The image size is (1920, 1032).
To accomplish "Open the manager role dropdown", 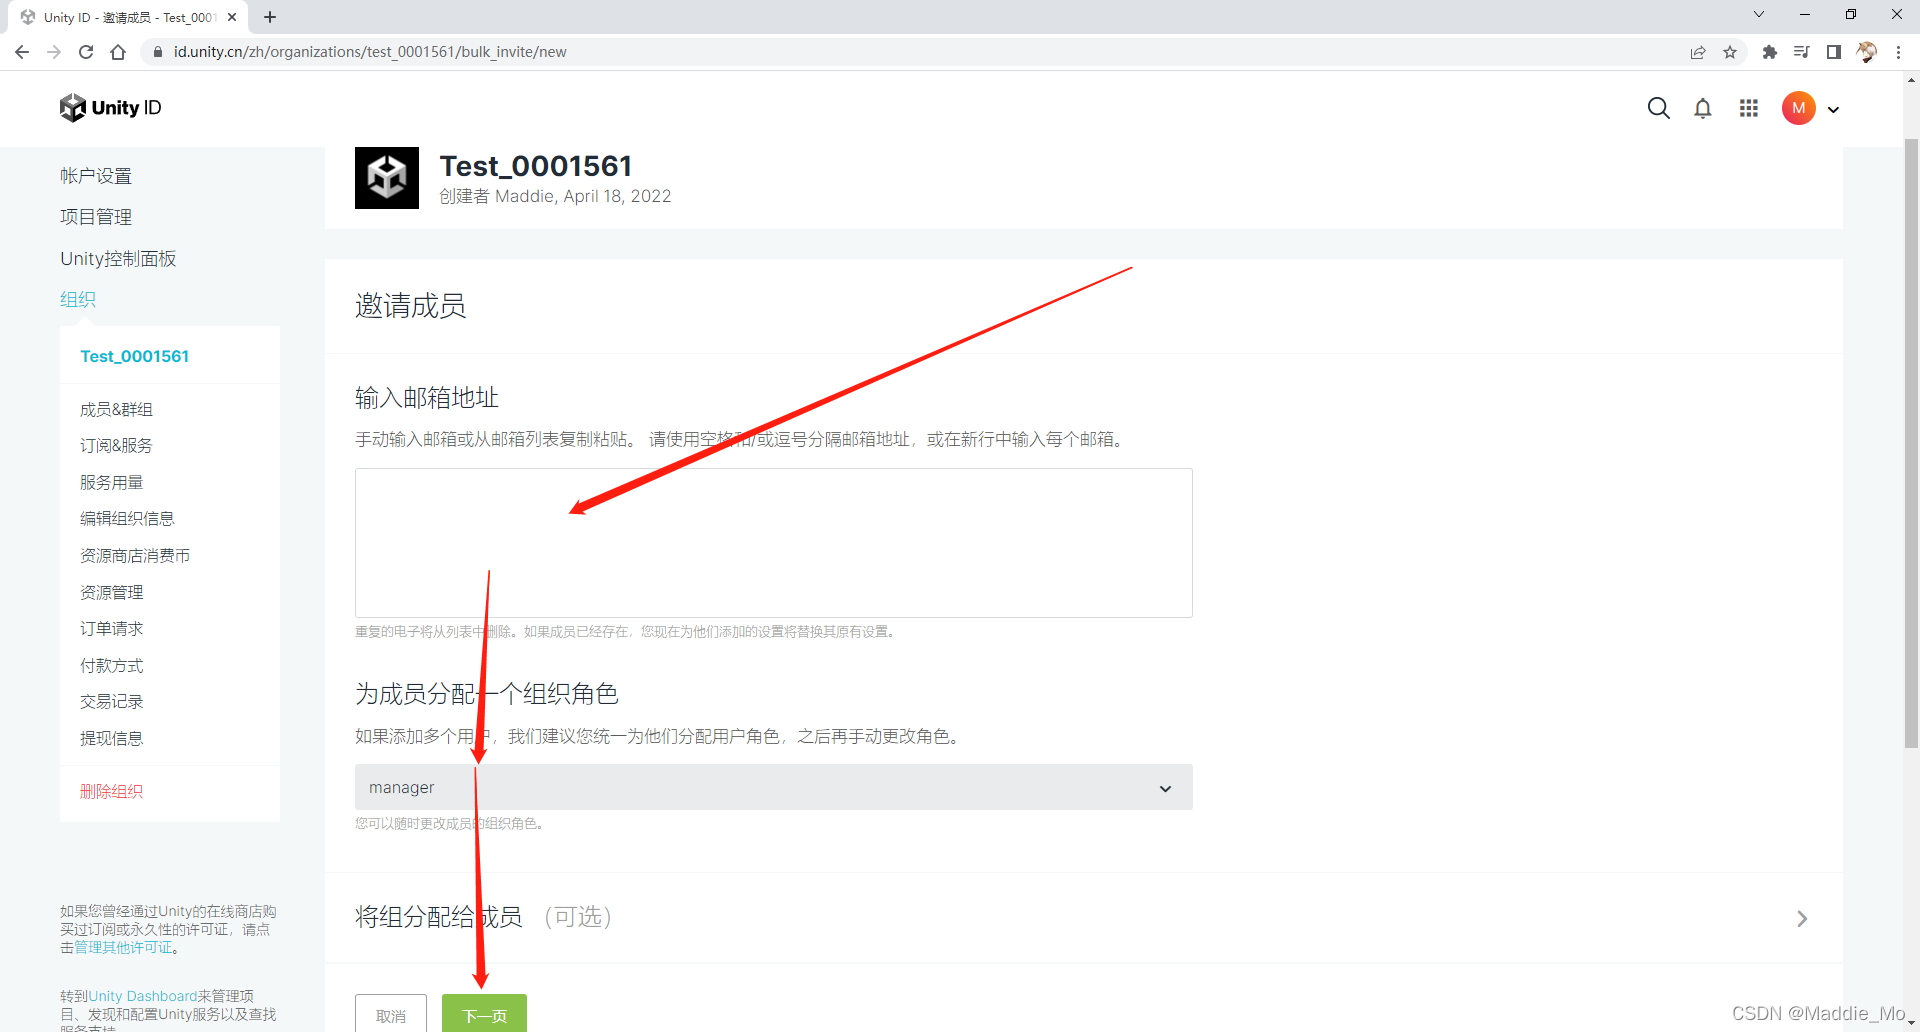I will point(774,787).
